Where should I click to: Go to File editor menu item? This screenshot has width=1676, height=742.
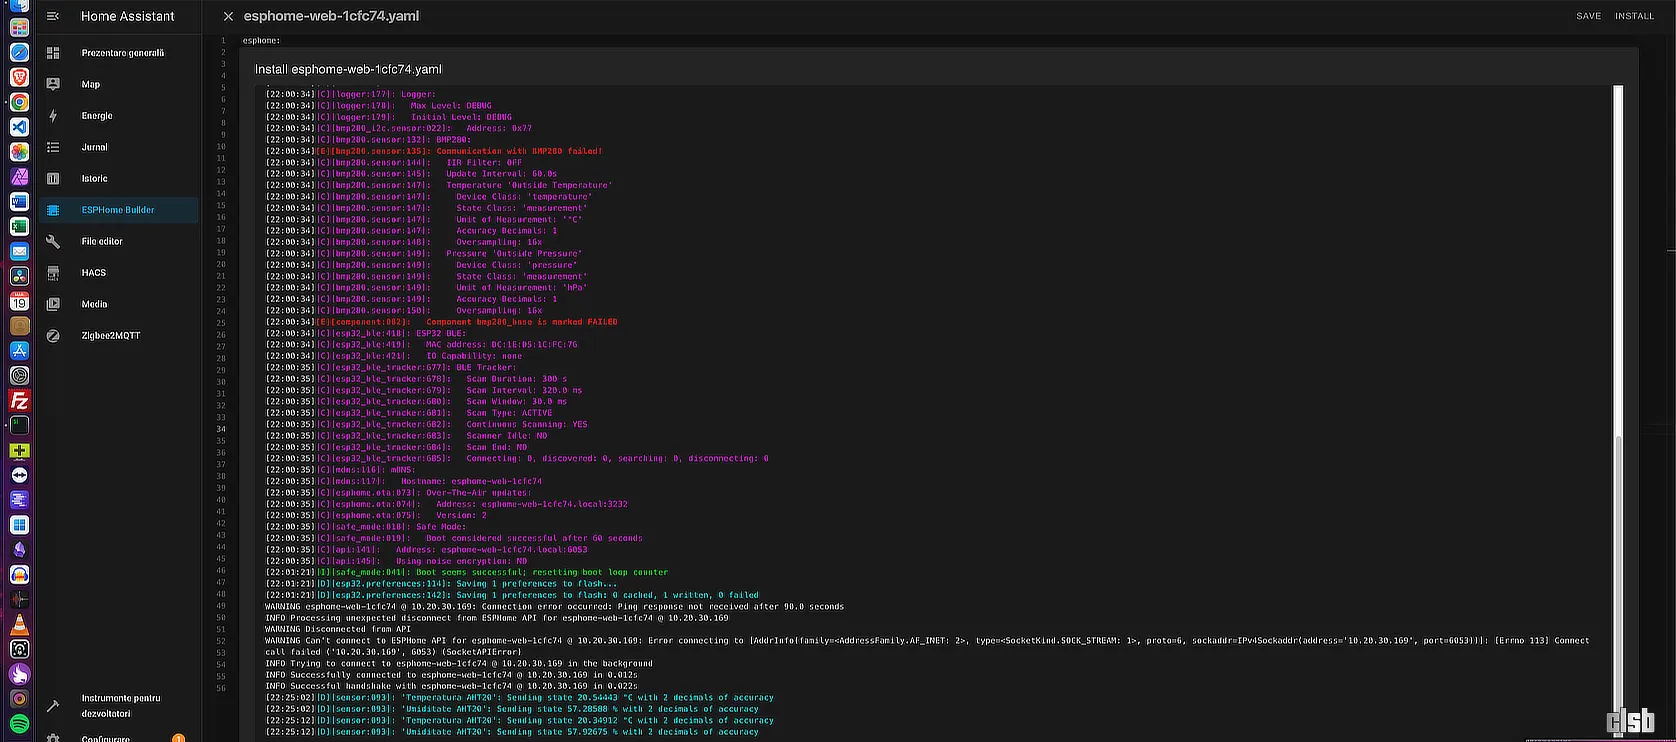[x=102, y=241]
